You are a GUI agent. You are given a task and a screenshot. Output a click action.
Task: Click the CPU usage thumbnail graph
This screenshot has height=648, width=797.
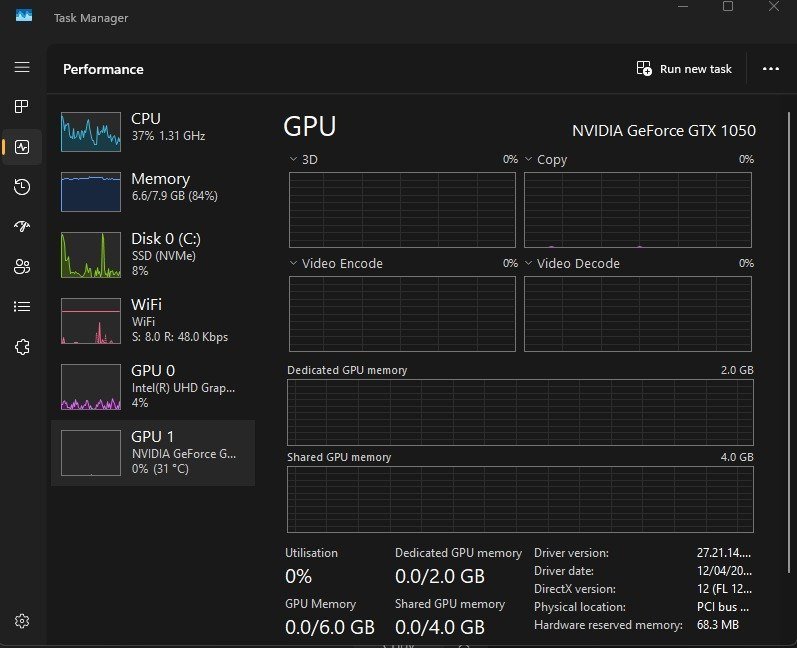91,132
